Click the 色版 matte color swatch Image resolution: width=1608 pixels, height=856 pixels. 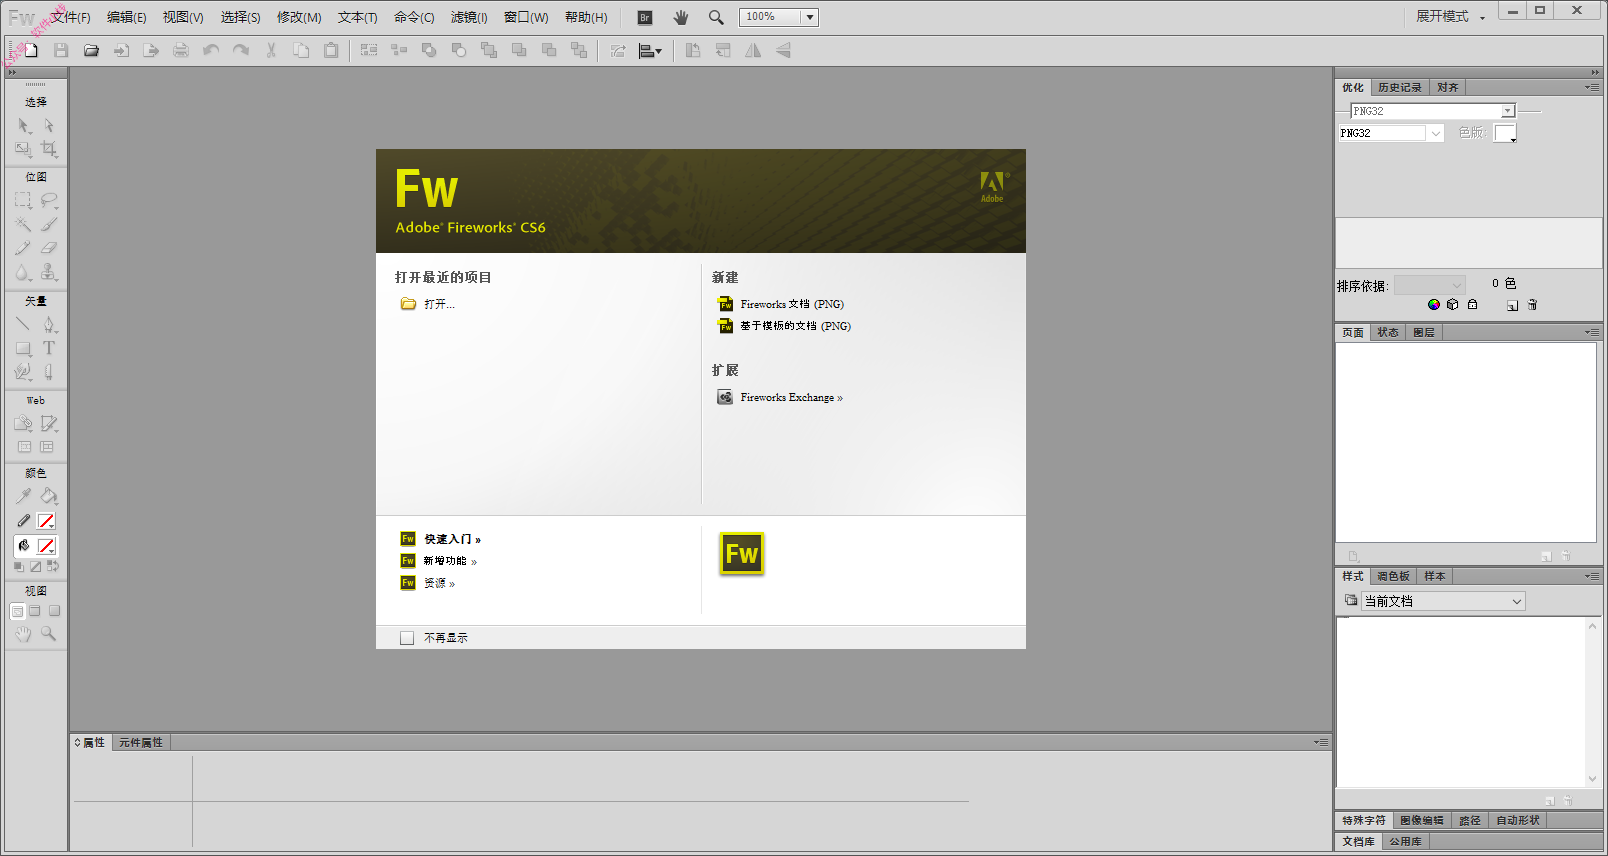[1505, 133]
